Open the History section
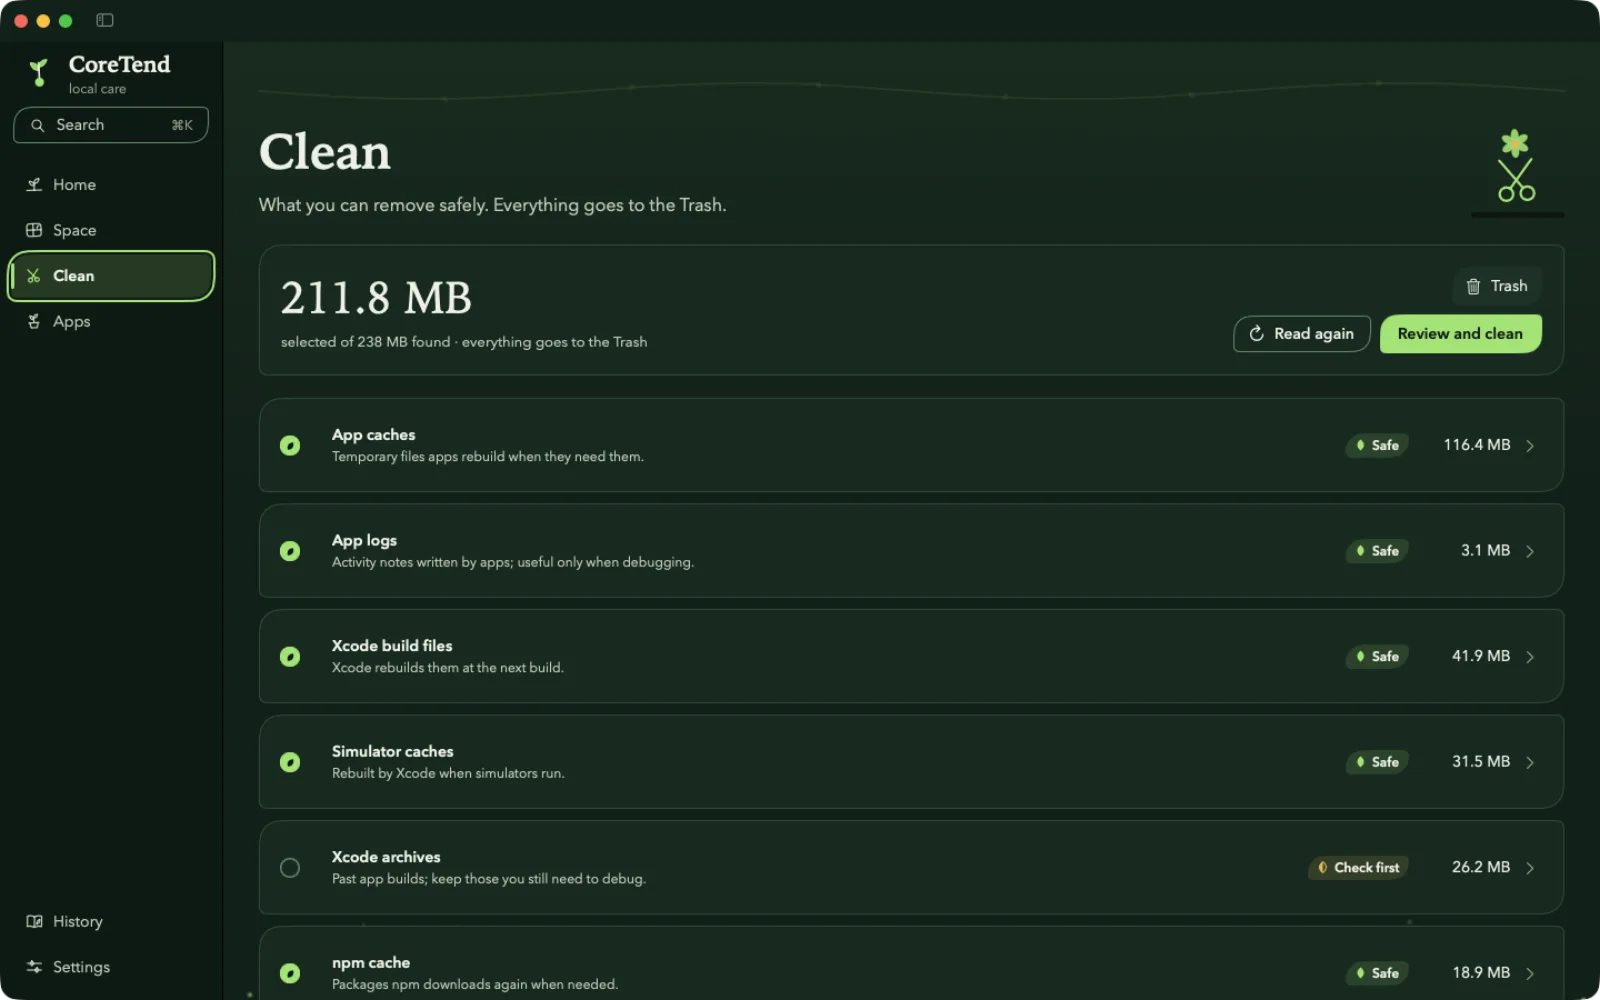This screenshot has height=1000, width=1600. point(111,922)
